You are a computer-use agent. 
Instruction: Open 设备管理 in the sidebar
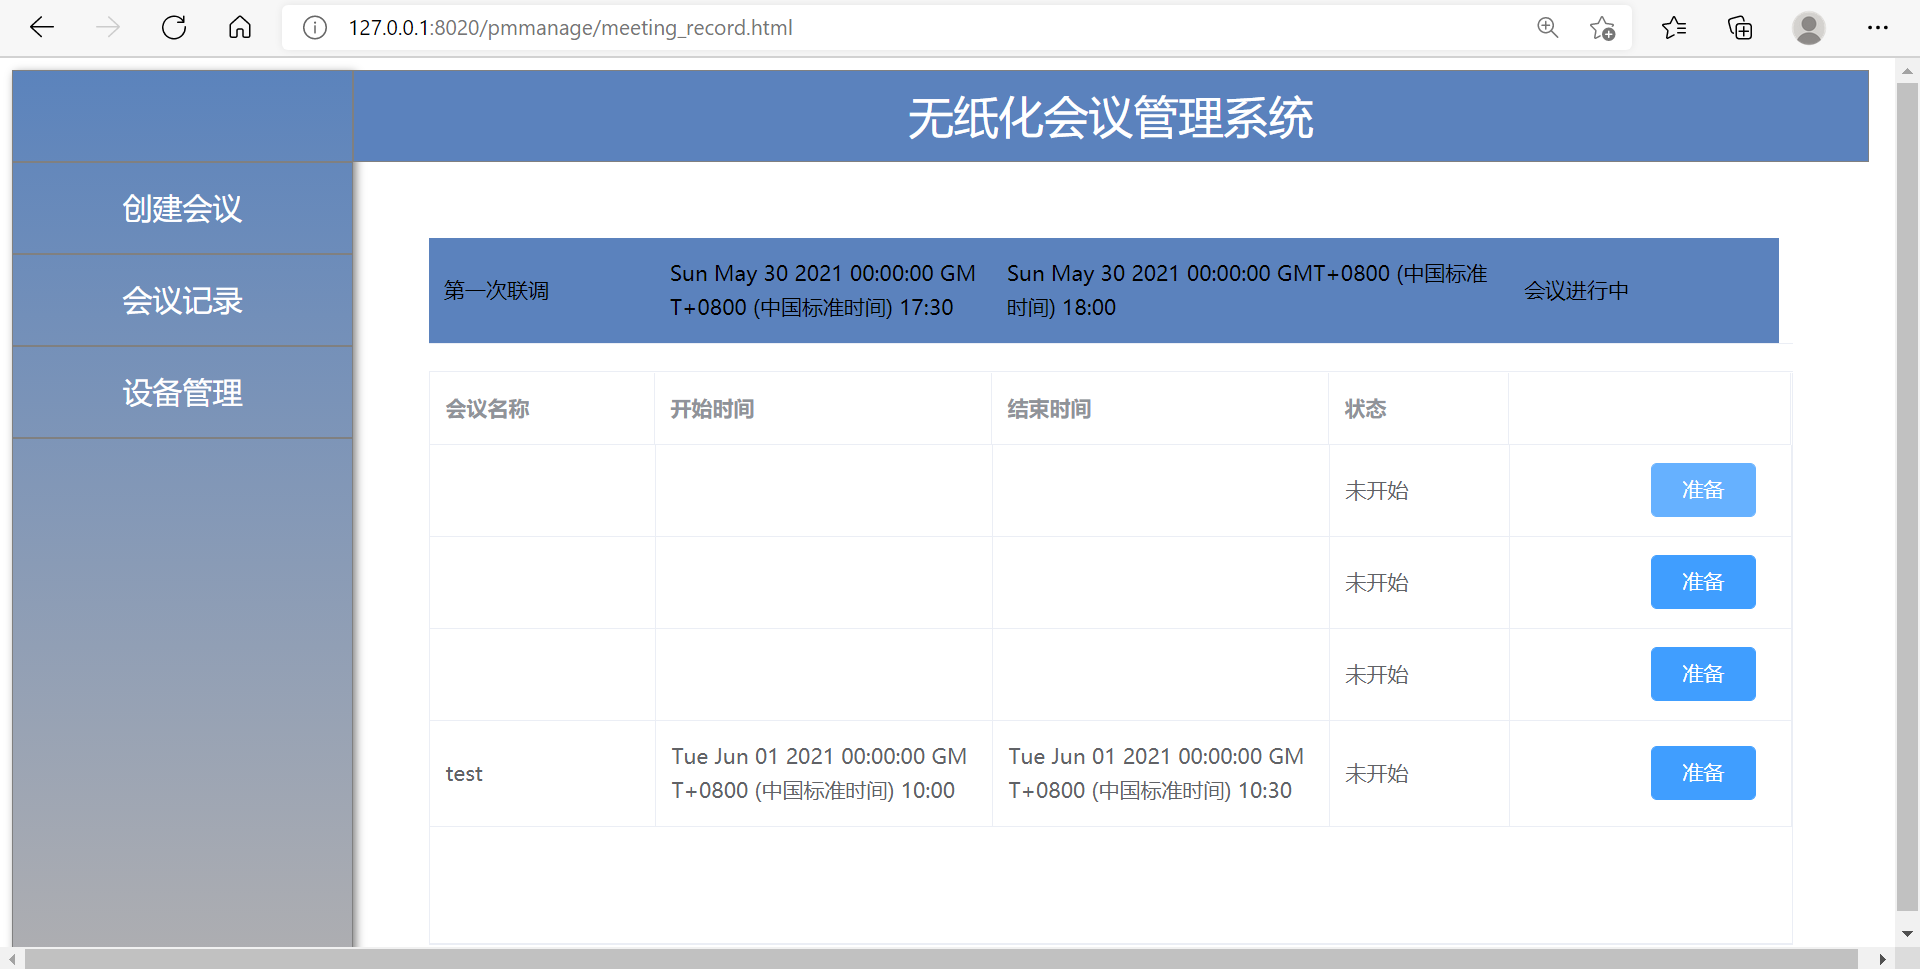[x=182, y=392]
